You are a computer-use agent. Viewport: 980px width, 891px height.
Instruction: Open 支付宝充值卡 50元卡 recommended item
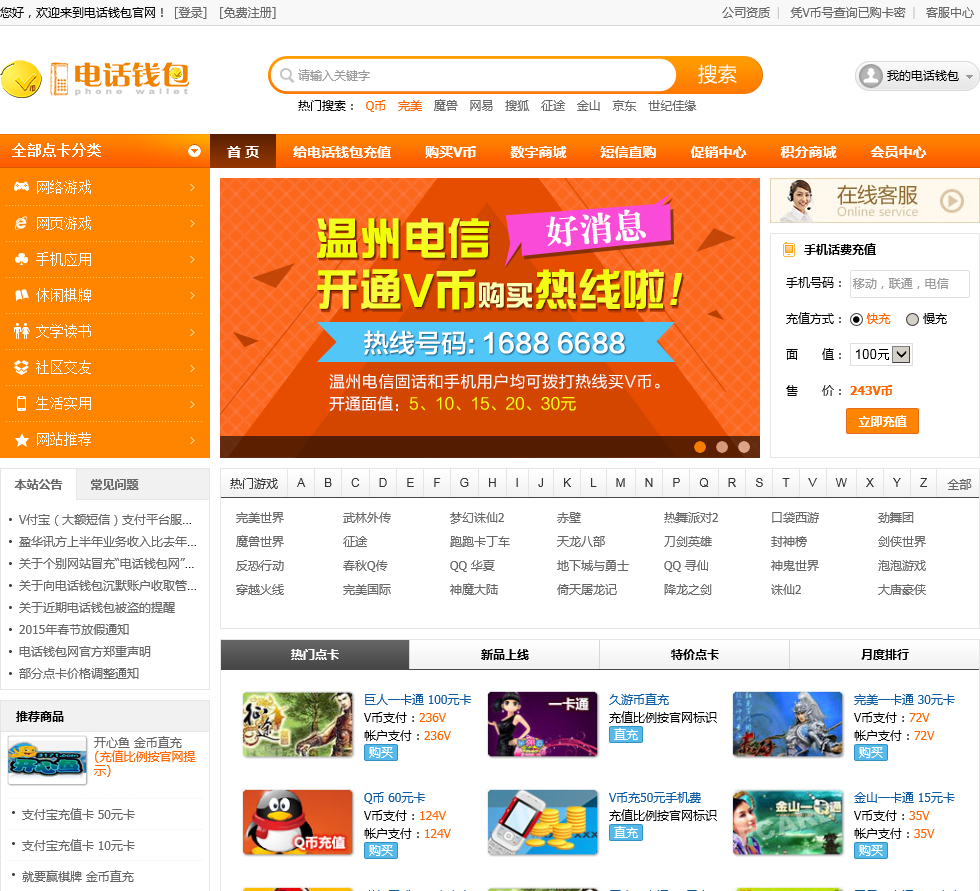[78, 814]
